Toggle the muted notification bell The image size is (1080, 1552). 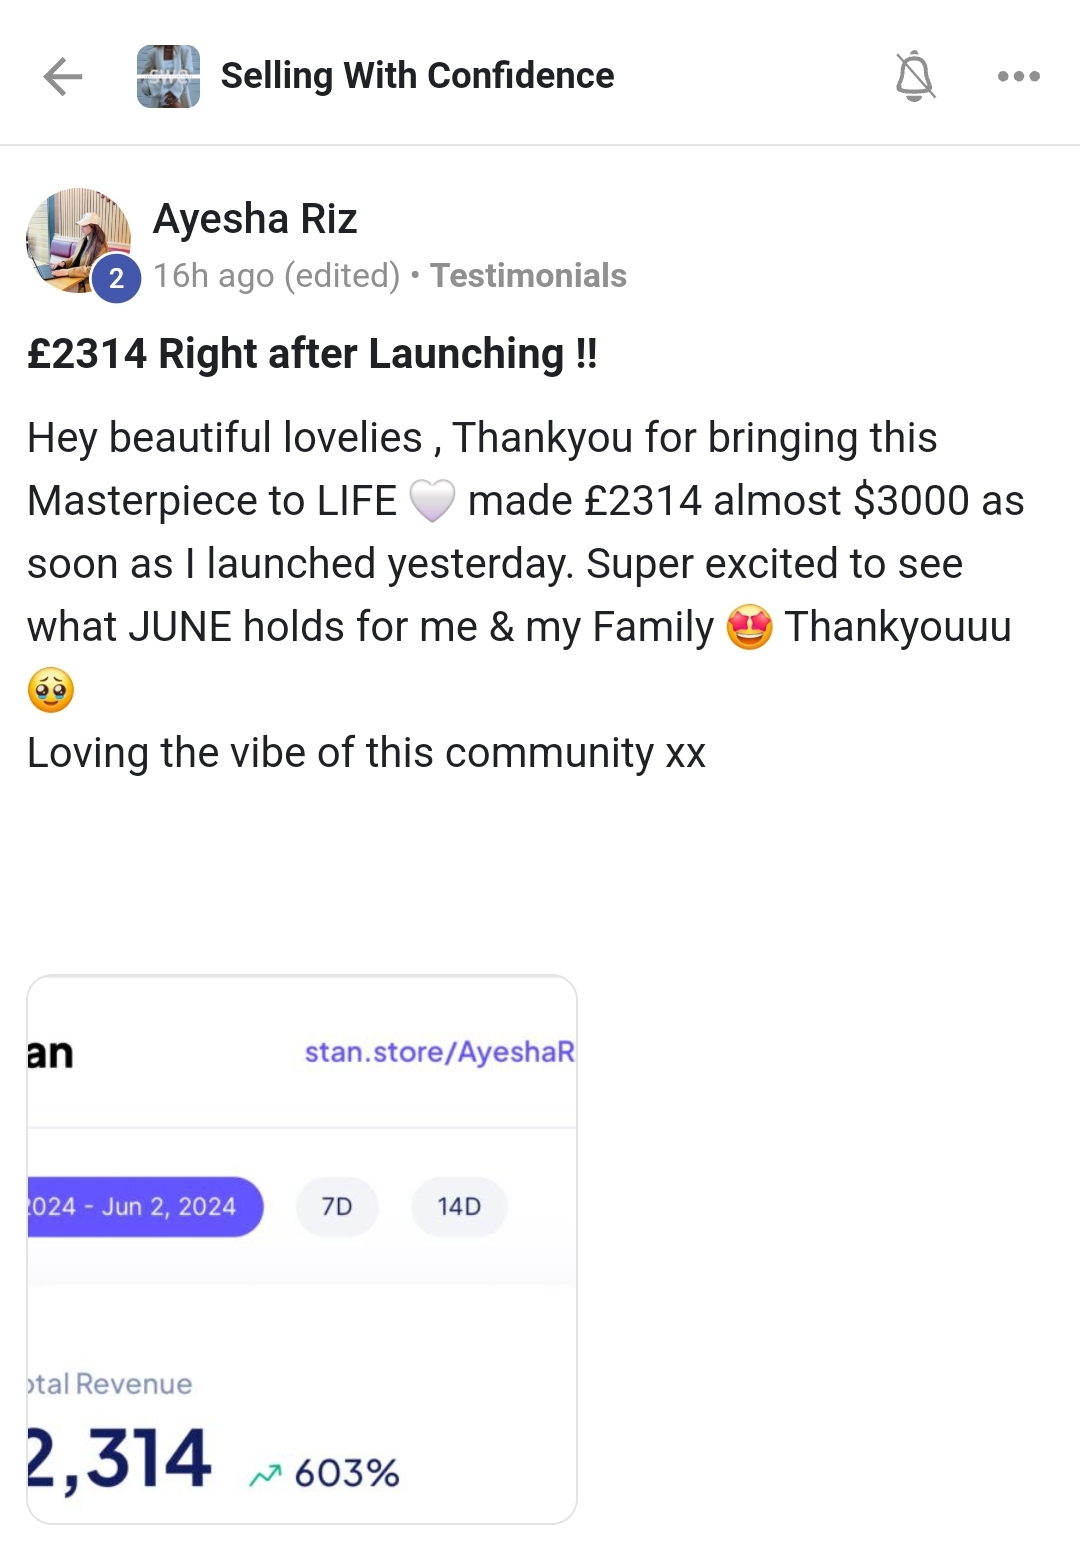[x=914, y=77]
